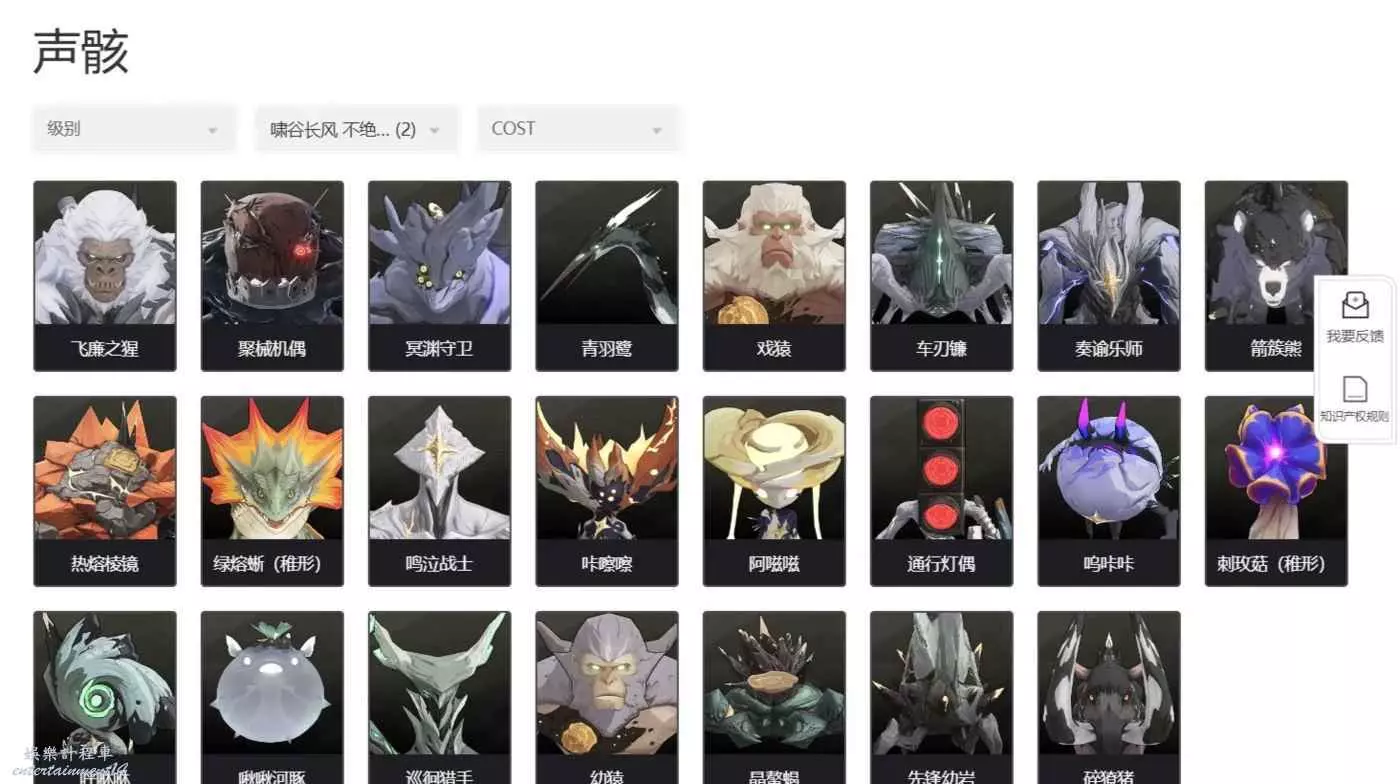Select the 飞廉之猩 echo card
The height and width of the screenshot is (784, 1400).
[x=105, y=276]
